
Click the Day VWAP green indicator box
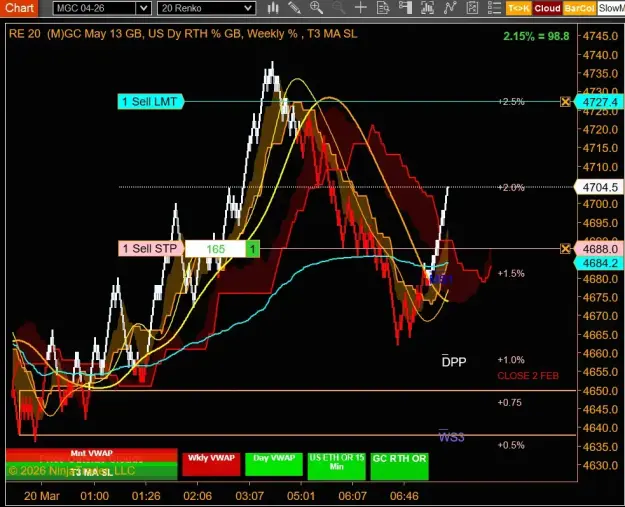click(x=274, y=464)
